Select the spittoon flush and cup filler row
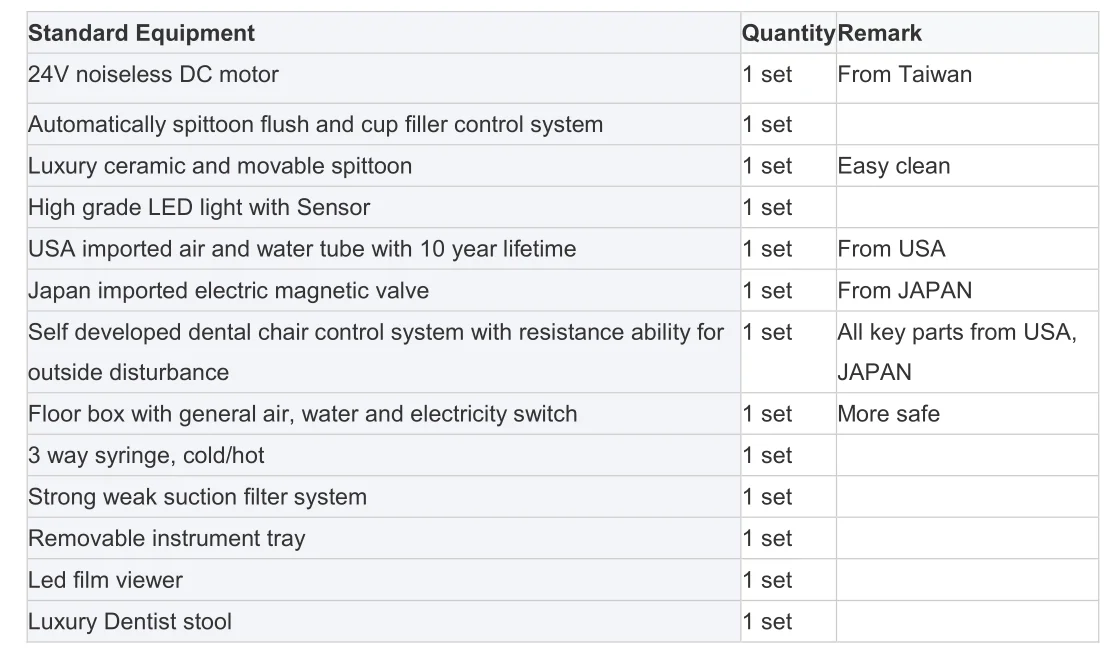This screenshot has height=651, width=1114. click(x=315, y=125)
